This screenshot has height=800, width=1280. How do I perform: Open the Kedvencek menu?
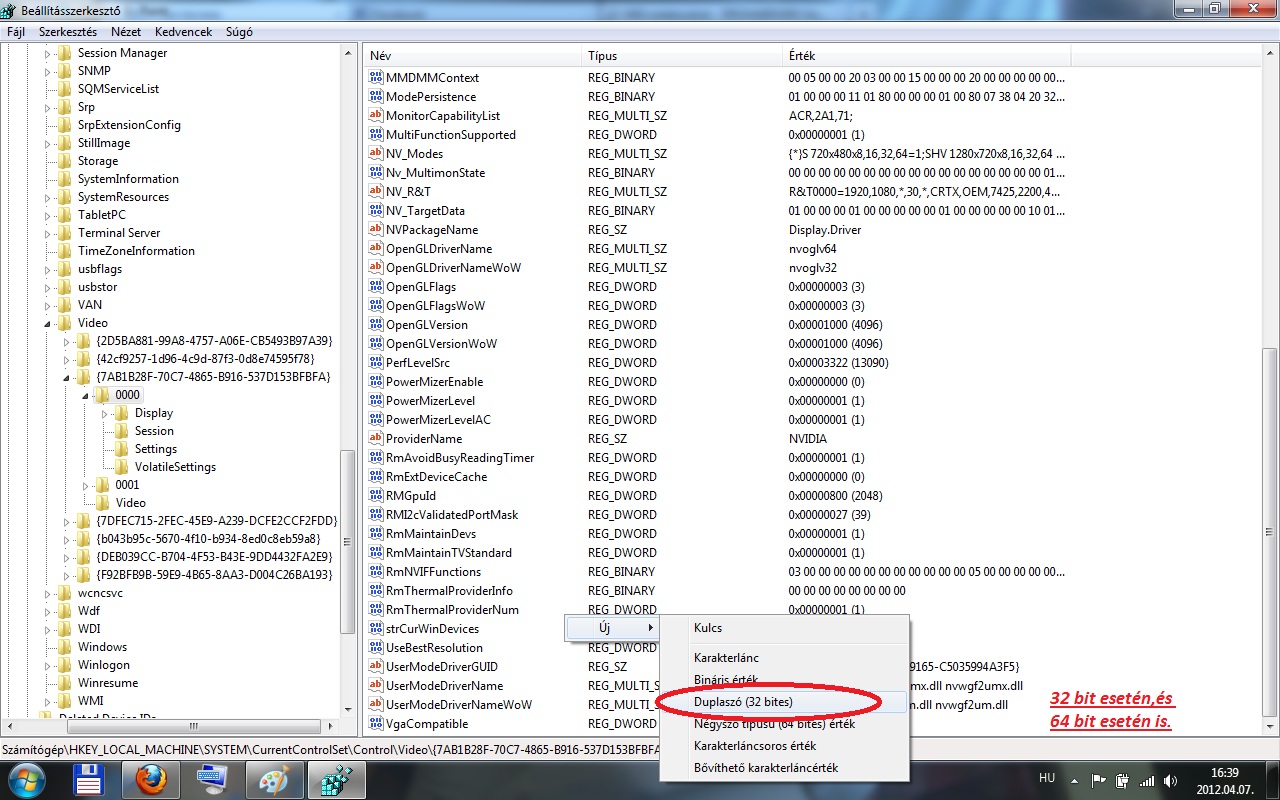coord(184,32)
